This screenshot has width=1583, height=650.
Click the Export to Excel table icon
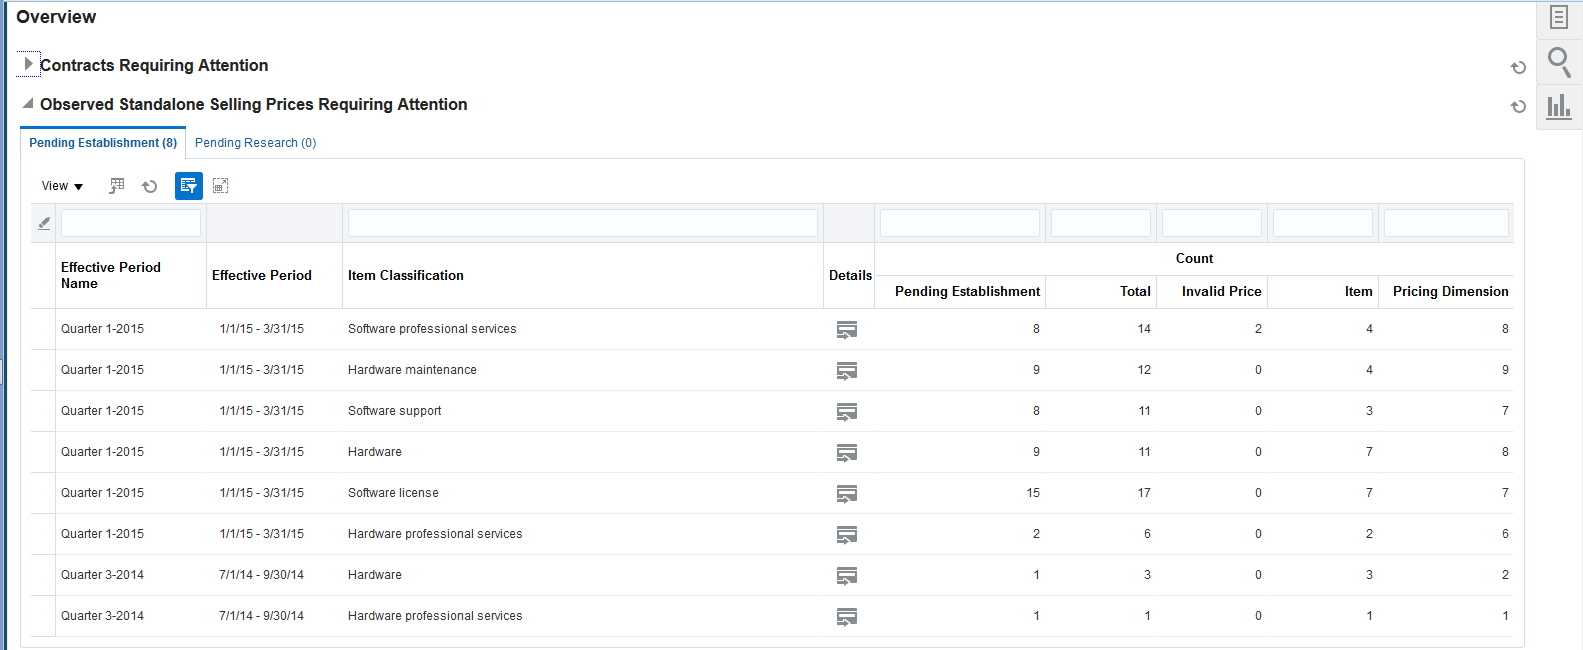pyautogui.click(x=117, y=186)
